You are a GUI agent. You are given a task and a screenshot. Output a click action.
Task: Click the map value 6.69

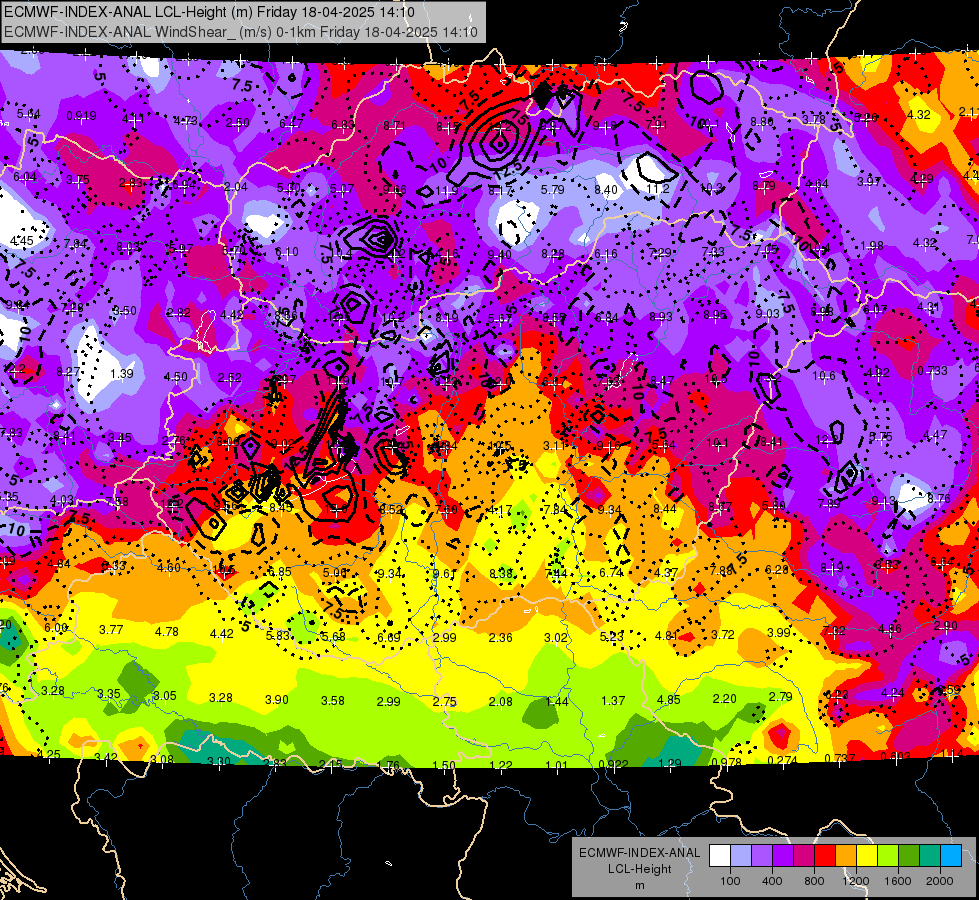pos(389,638)
